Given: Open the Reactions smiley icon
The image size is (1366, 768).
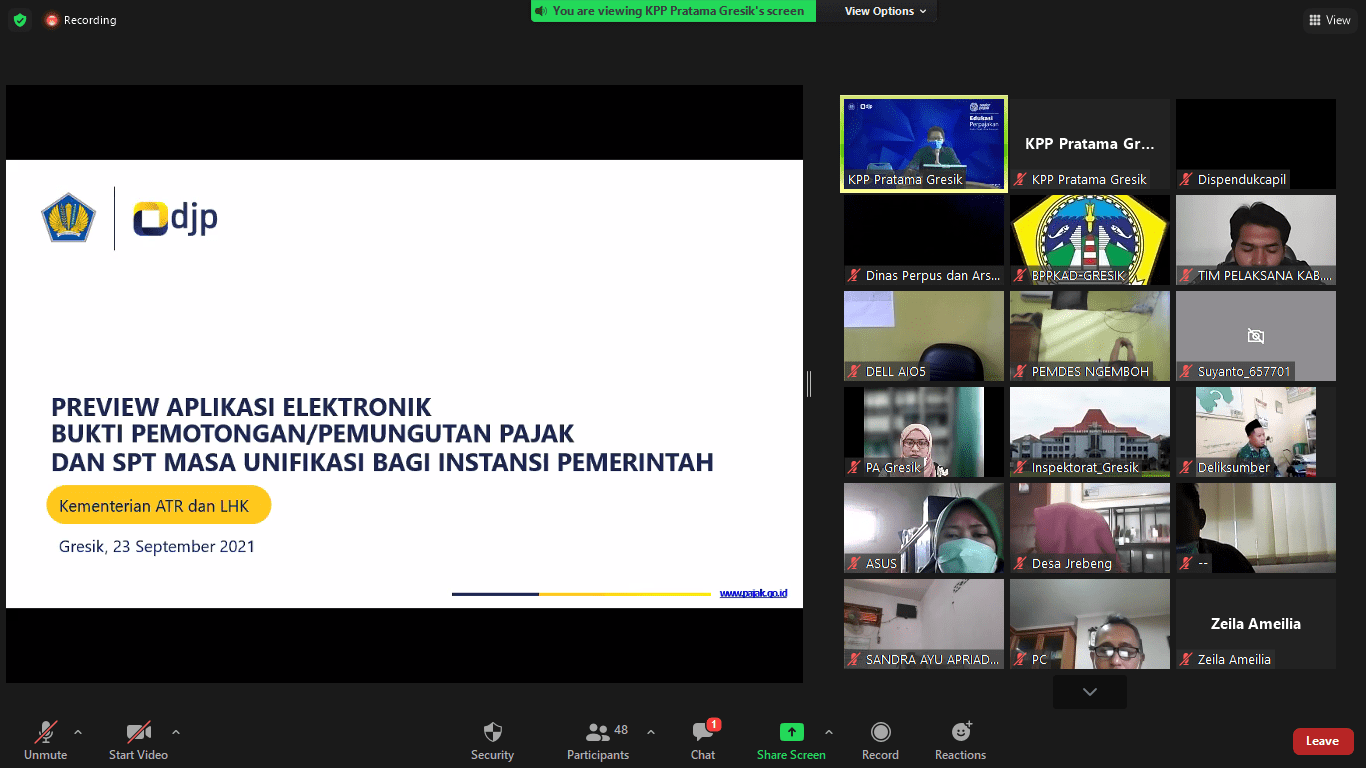Looking at the screenshot, I should (x=960, y=733).
